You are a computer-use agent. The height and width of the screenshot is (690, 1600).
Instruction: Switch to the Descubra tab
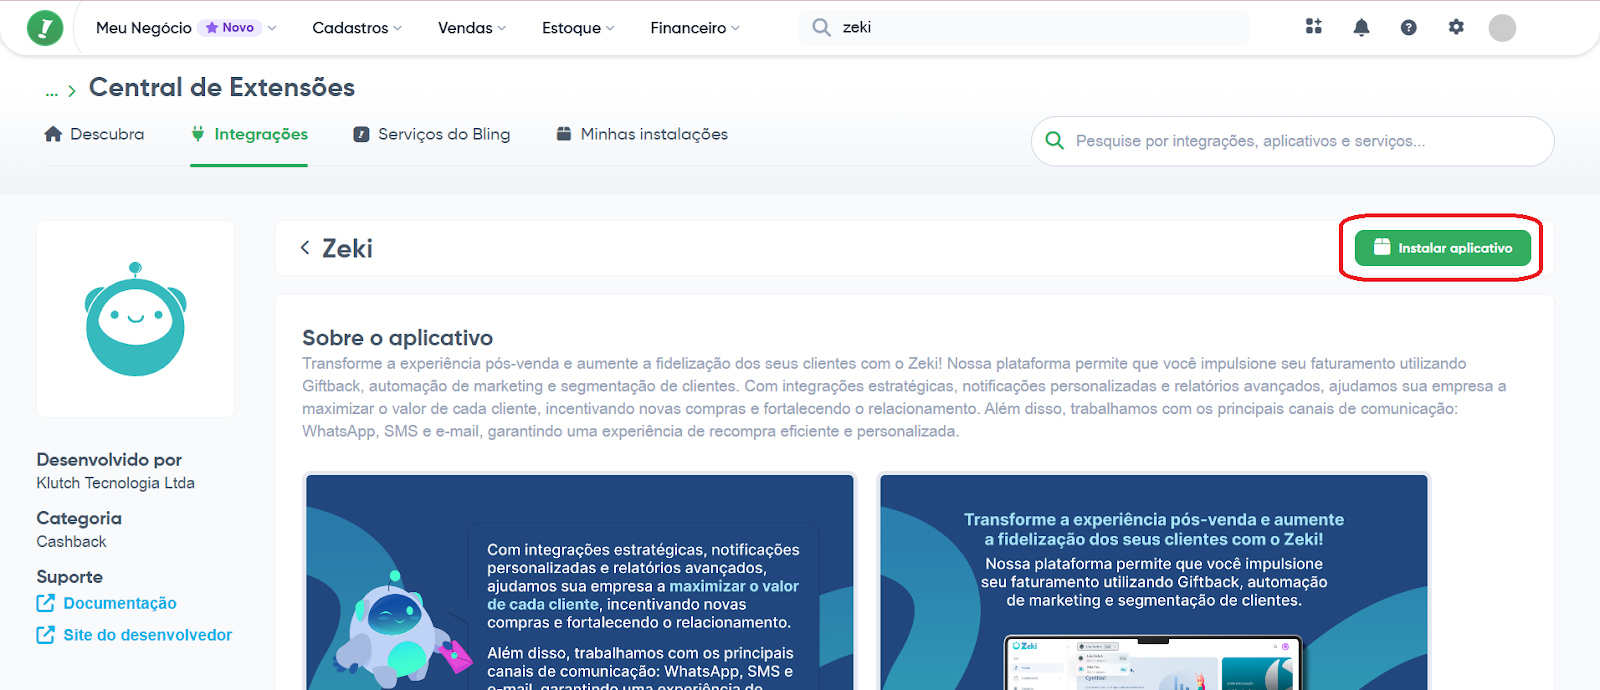[x=95, y=134]
